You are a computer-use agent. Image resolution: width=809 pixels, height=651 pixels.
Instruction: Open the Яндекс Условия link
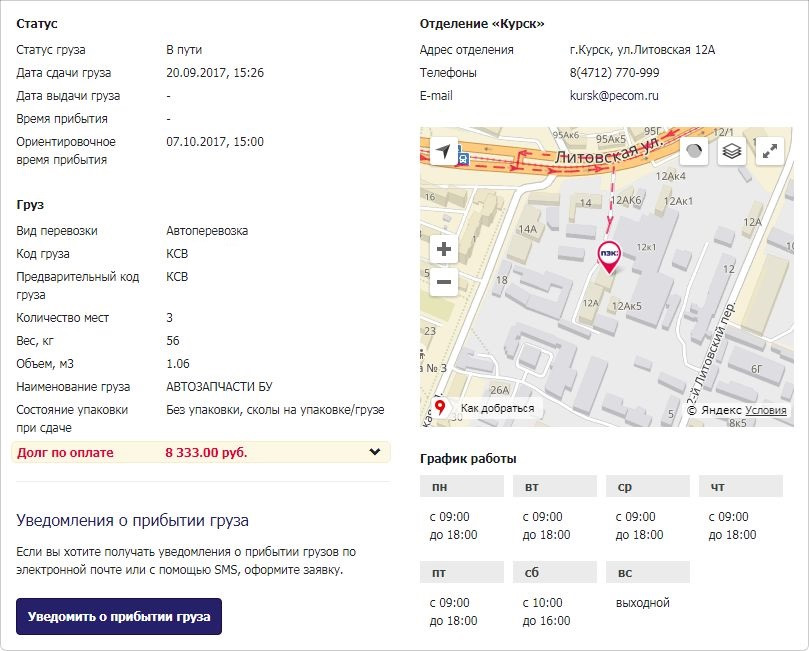coord(766,410)
